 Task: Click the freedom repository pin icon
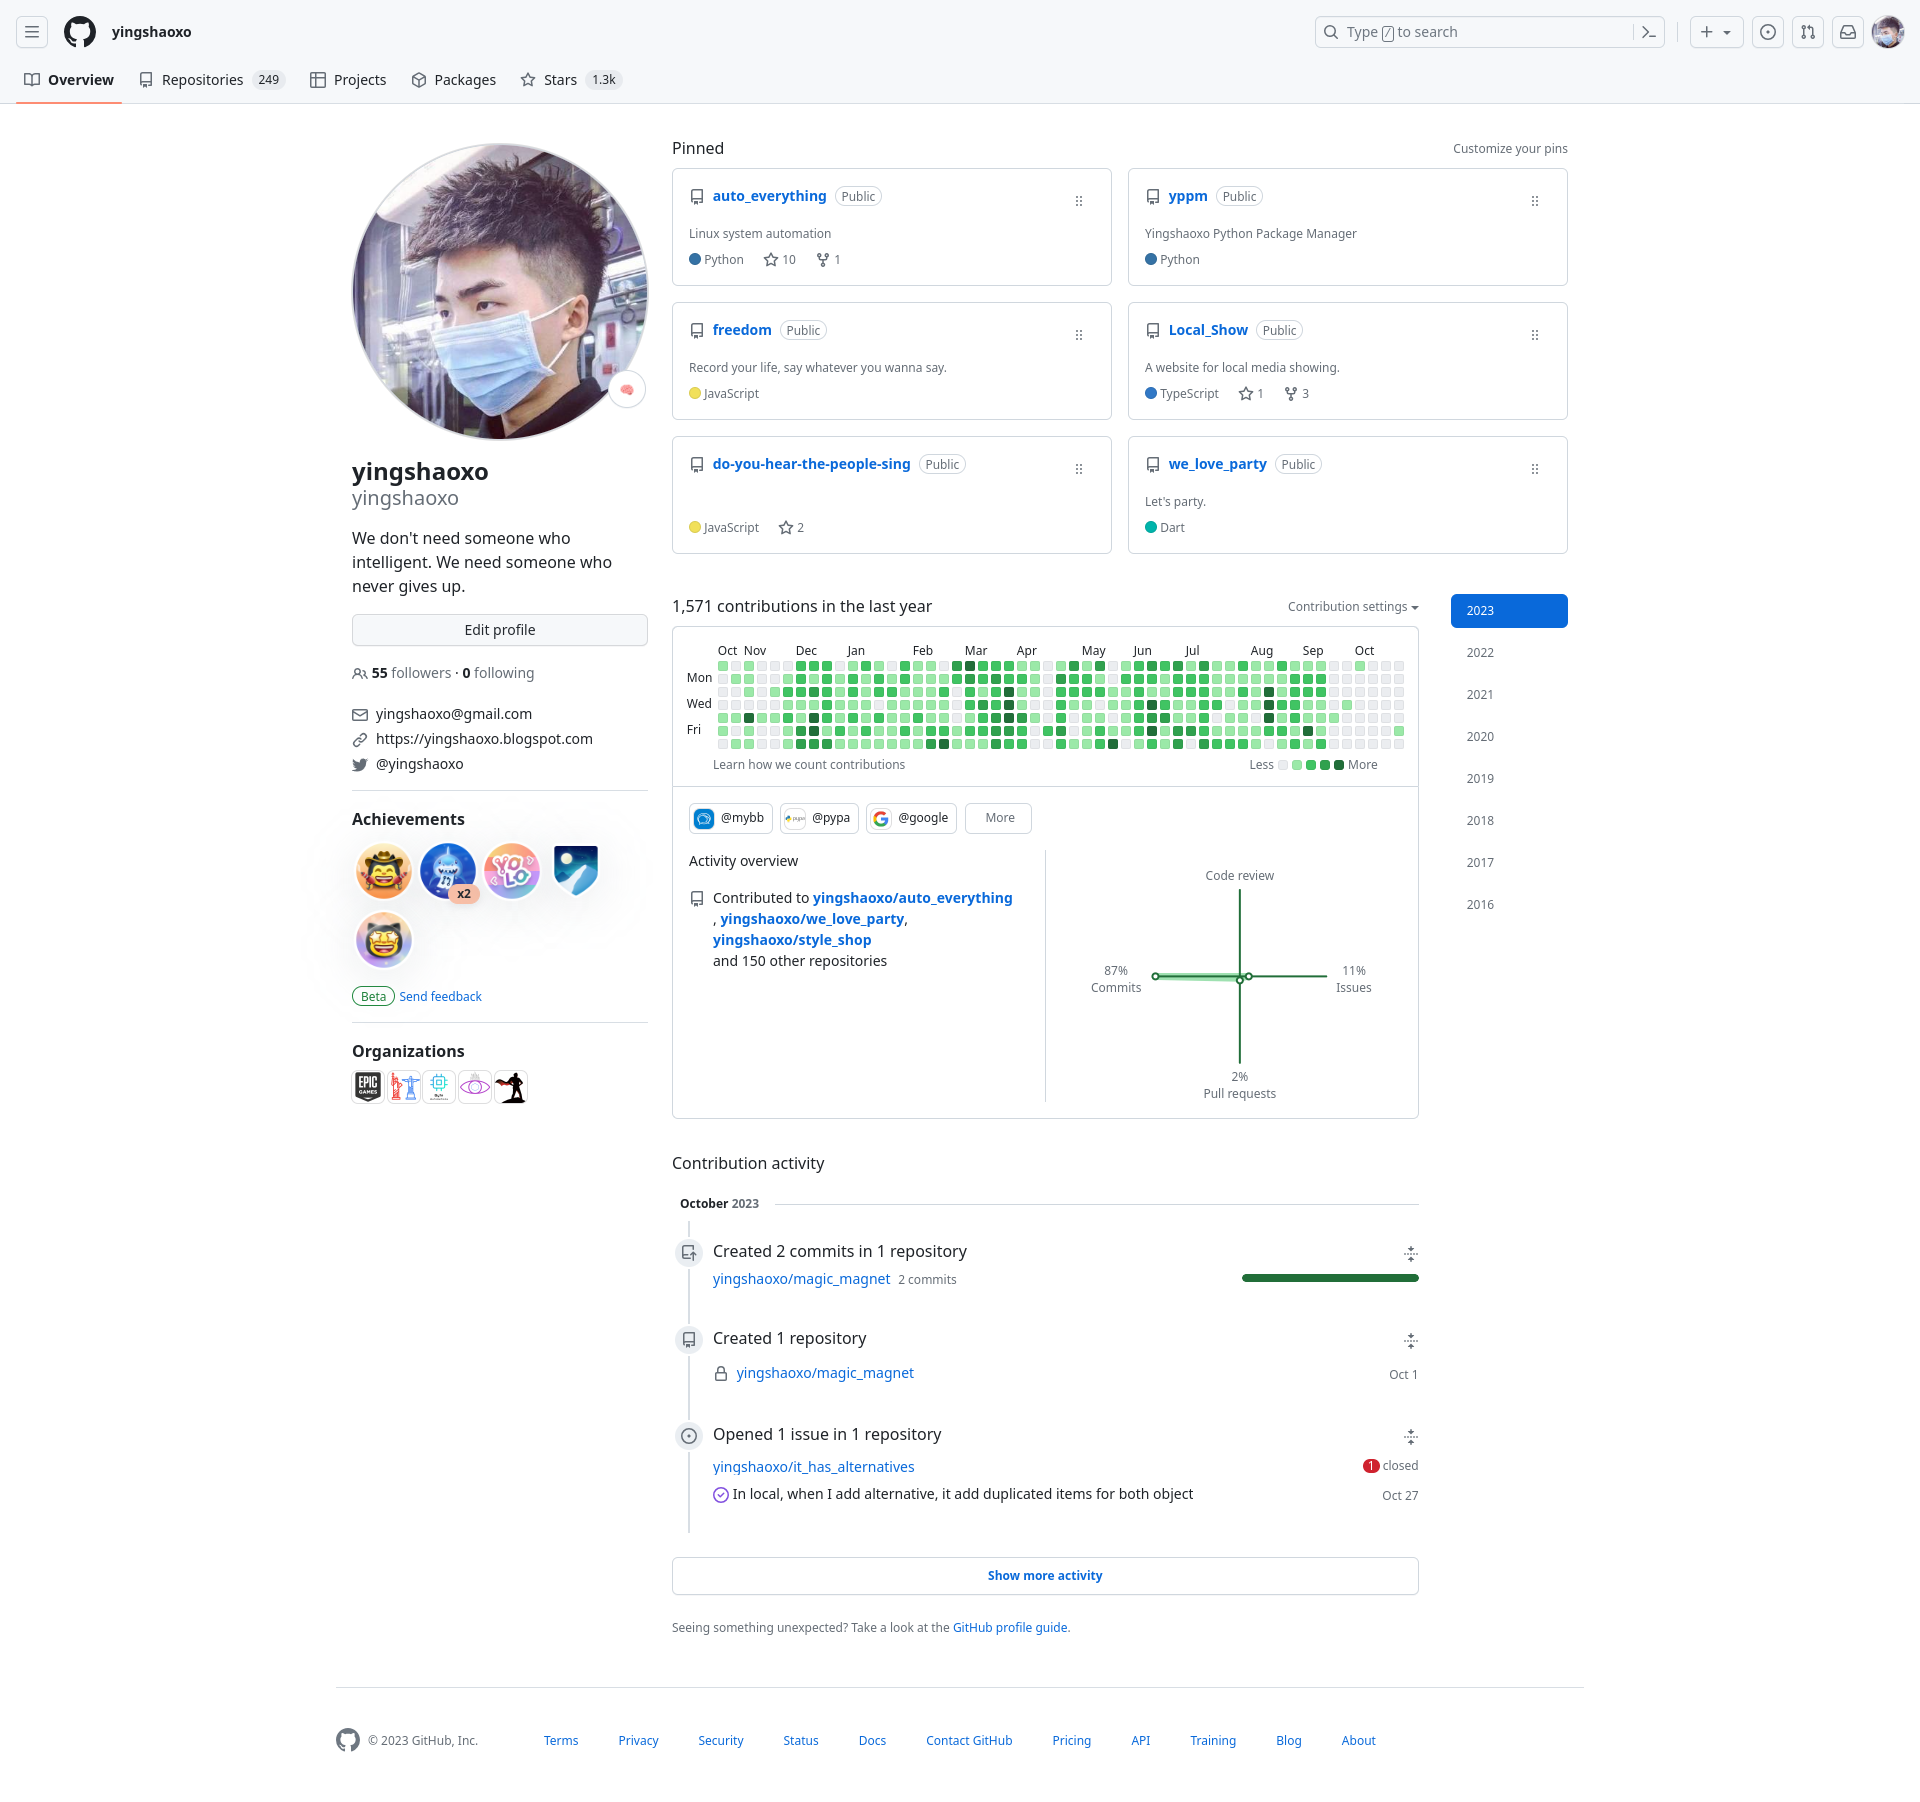(x=1079, y=335)
